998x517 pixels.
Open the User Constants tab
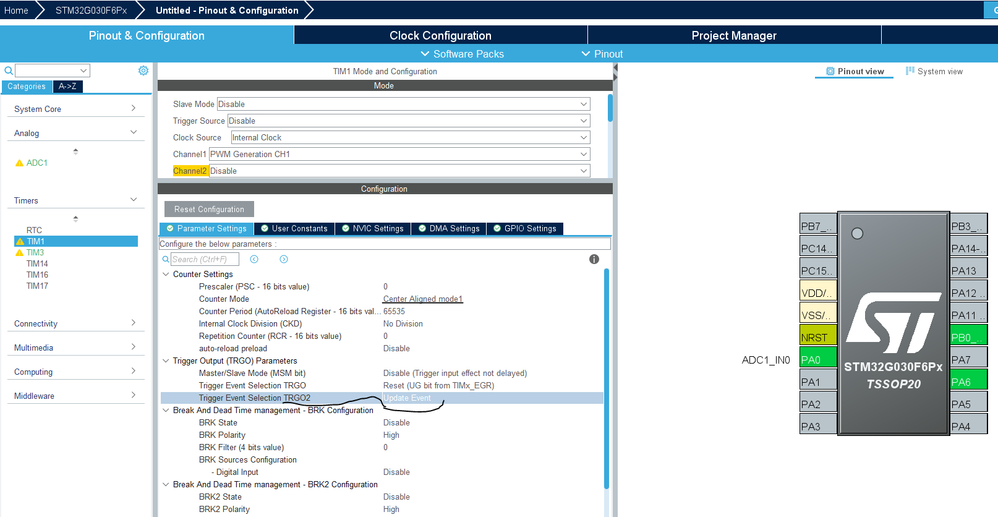[293, 229]
